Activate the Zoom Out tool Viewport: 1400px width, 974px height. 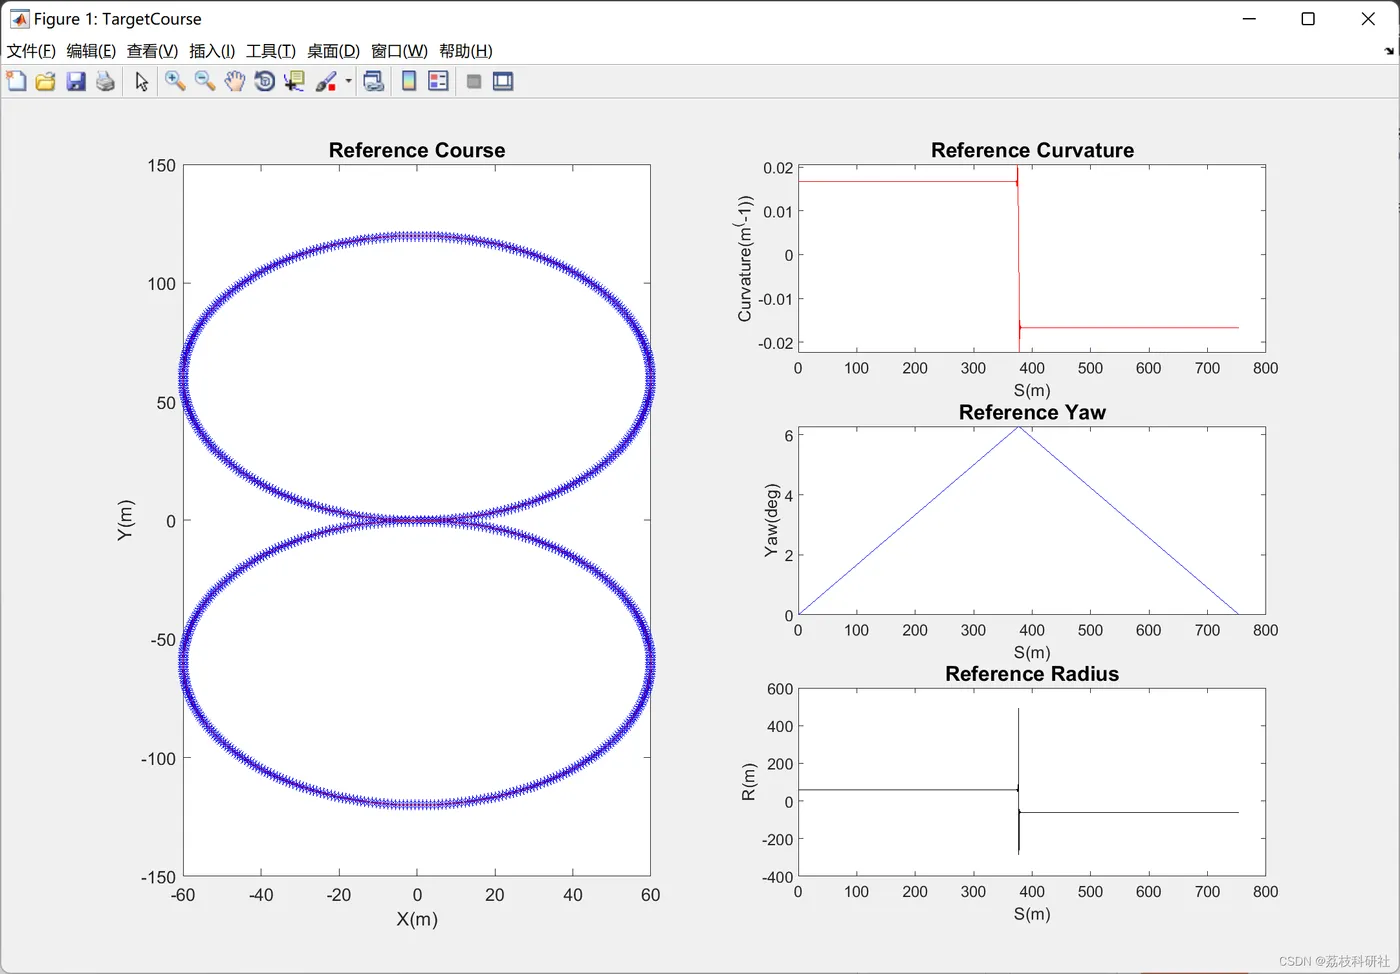tap(205, 81)
